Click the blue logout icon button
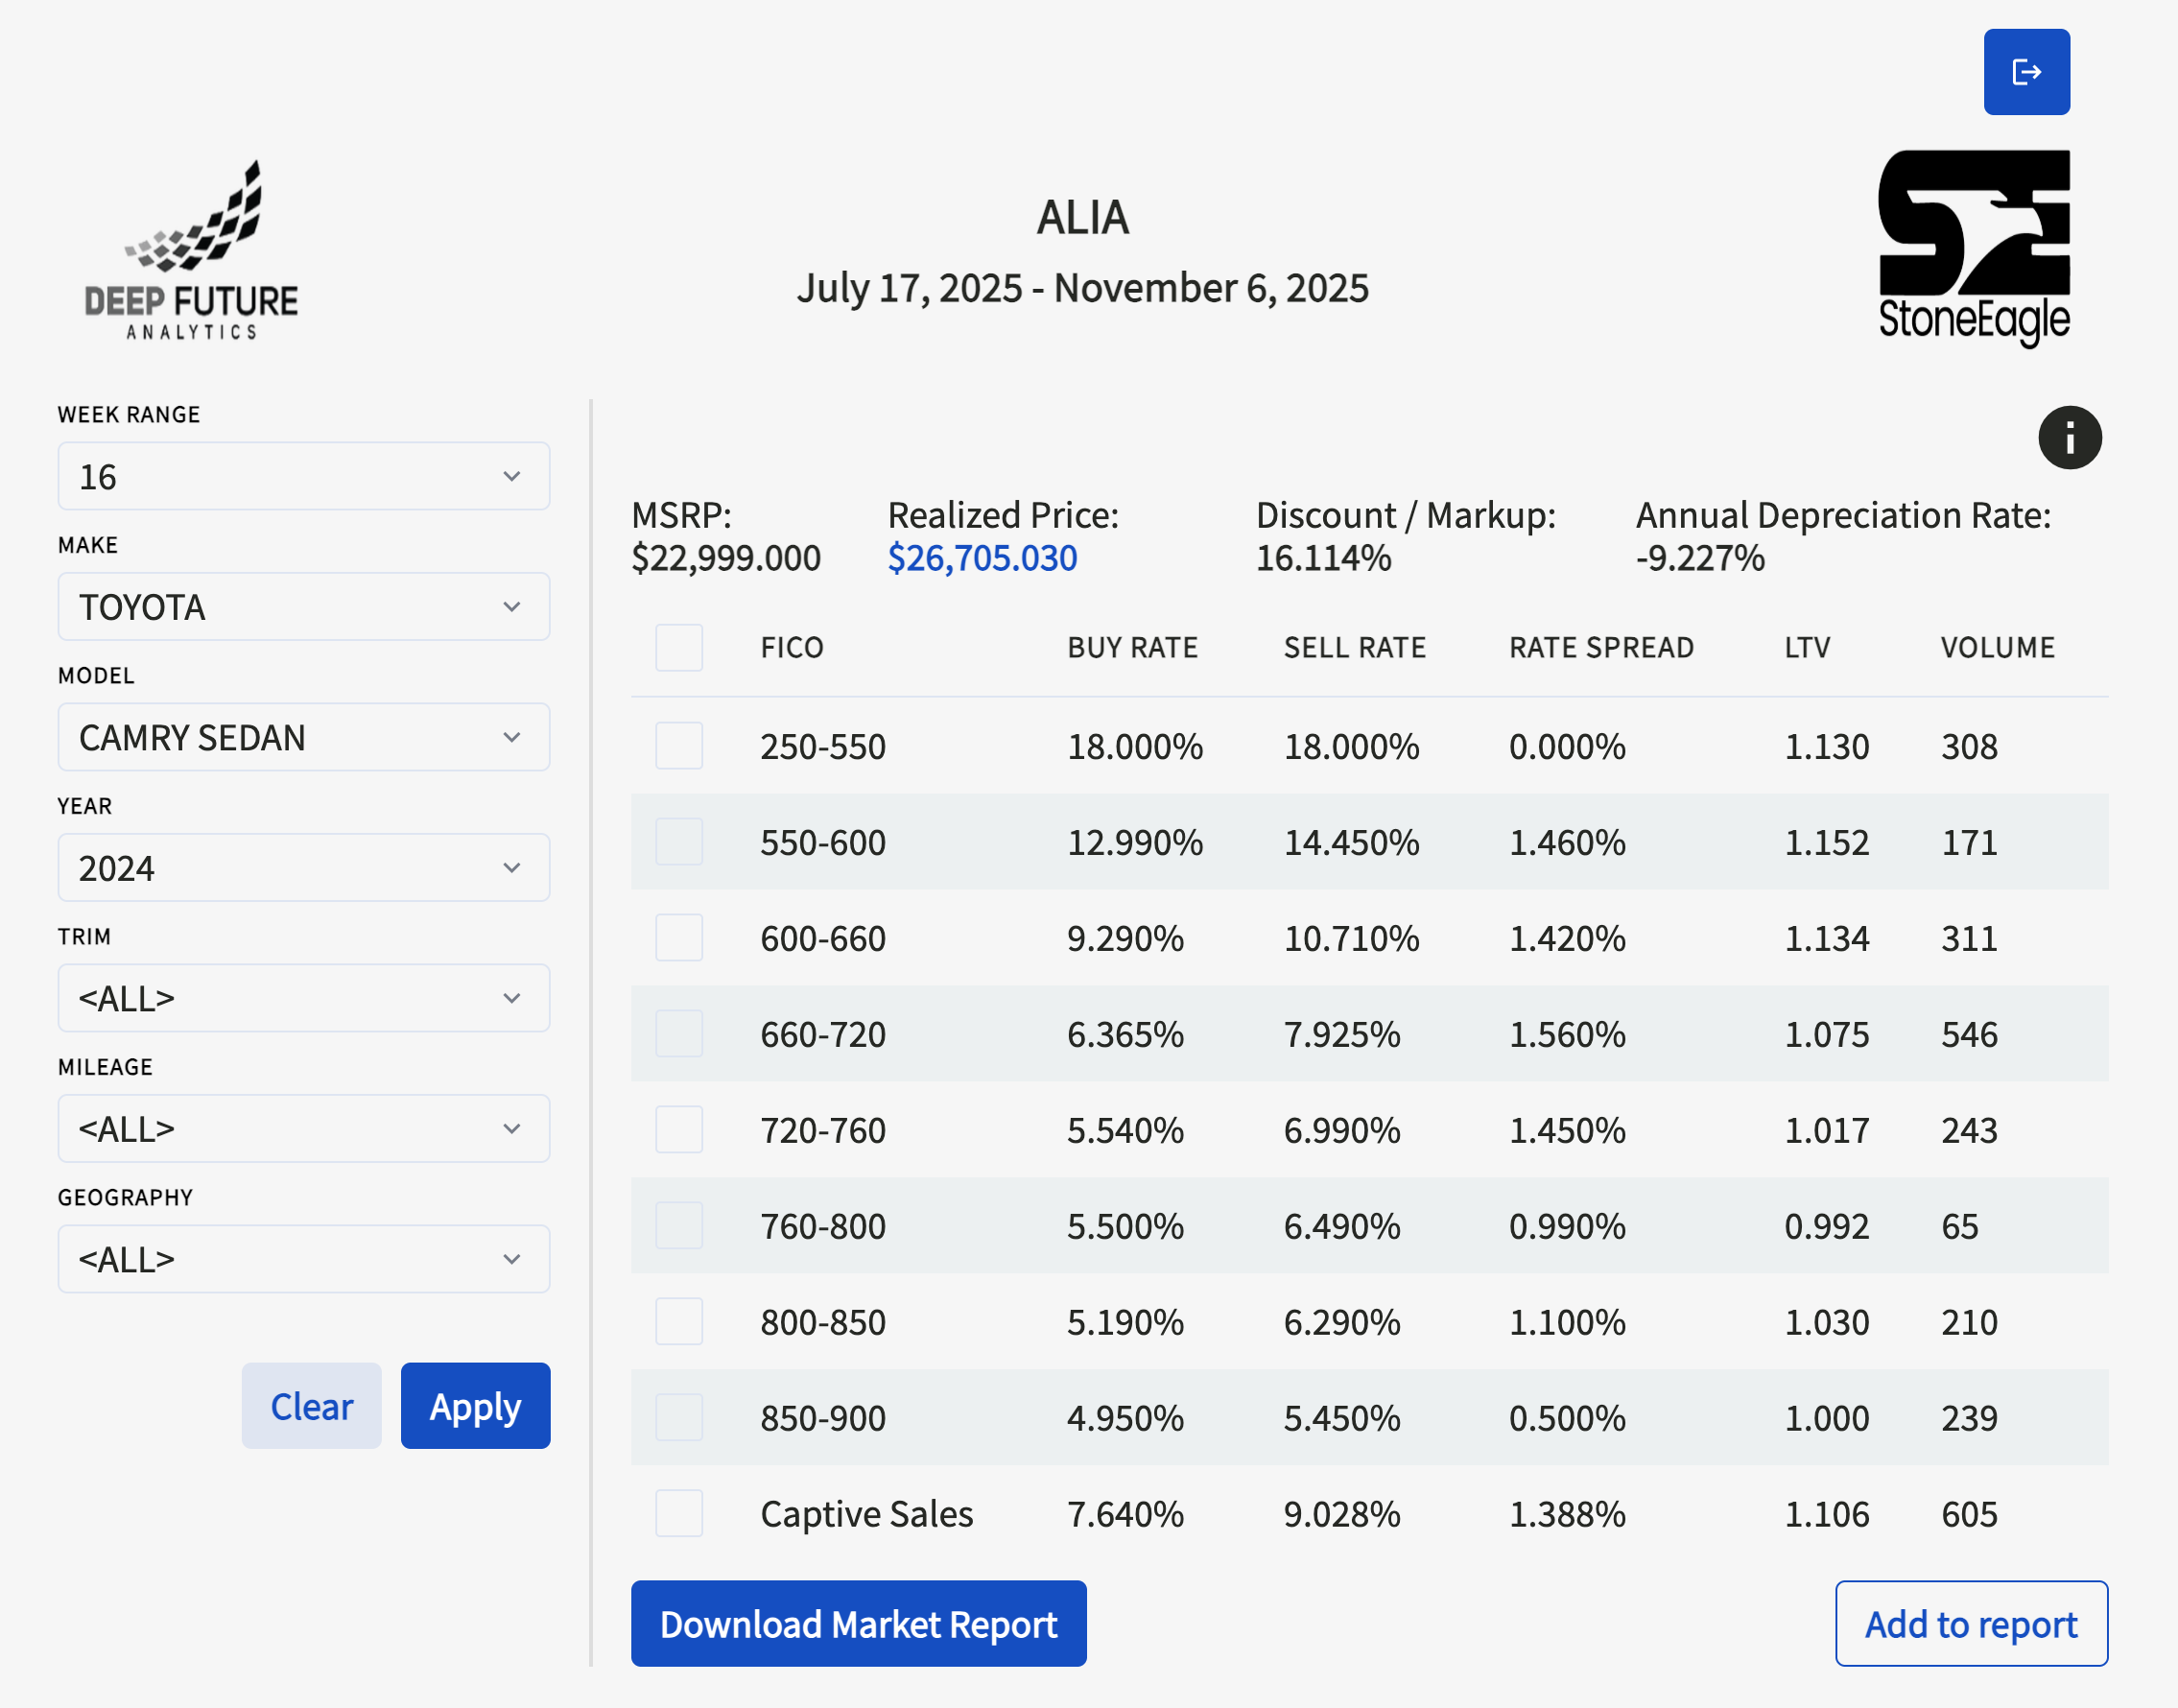 (x=2026, y=72)
